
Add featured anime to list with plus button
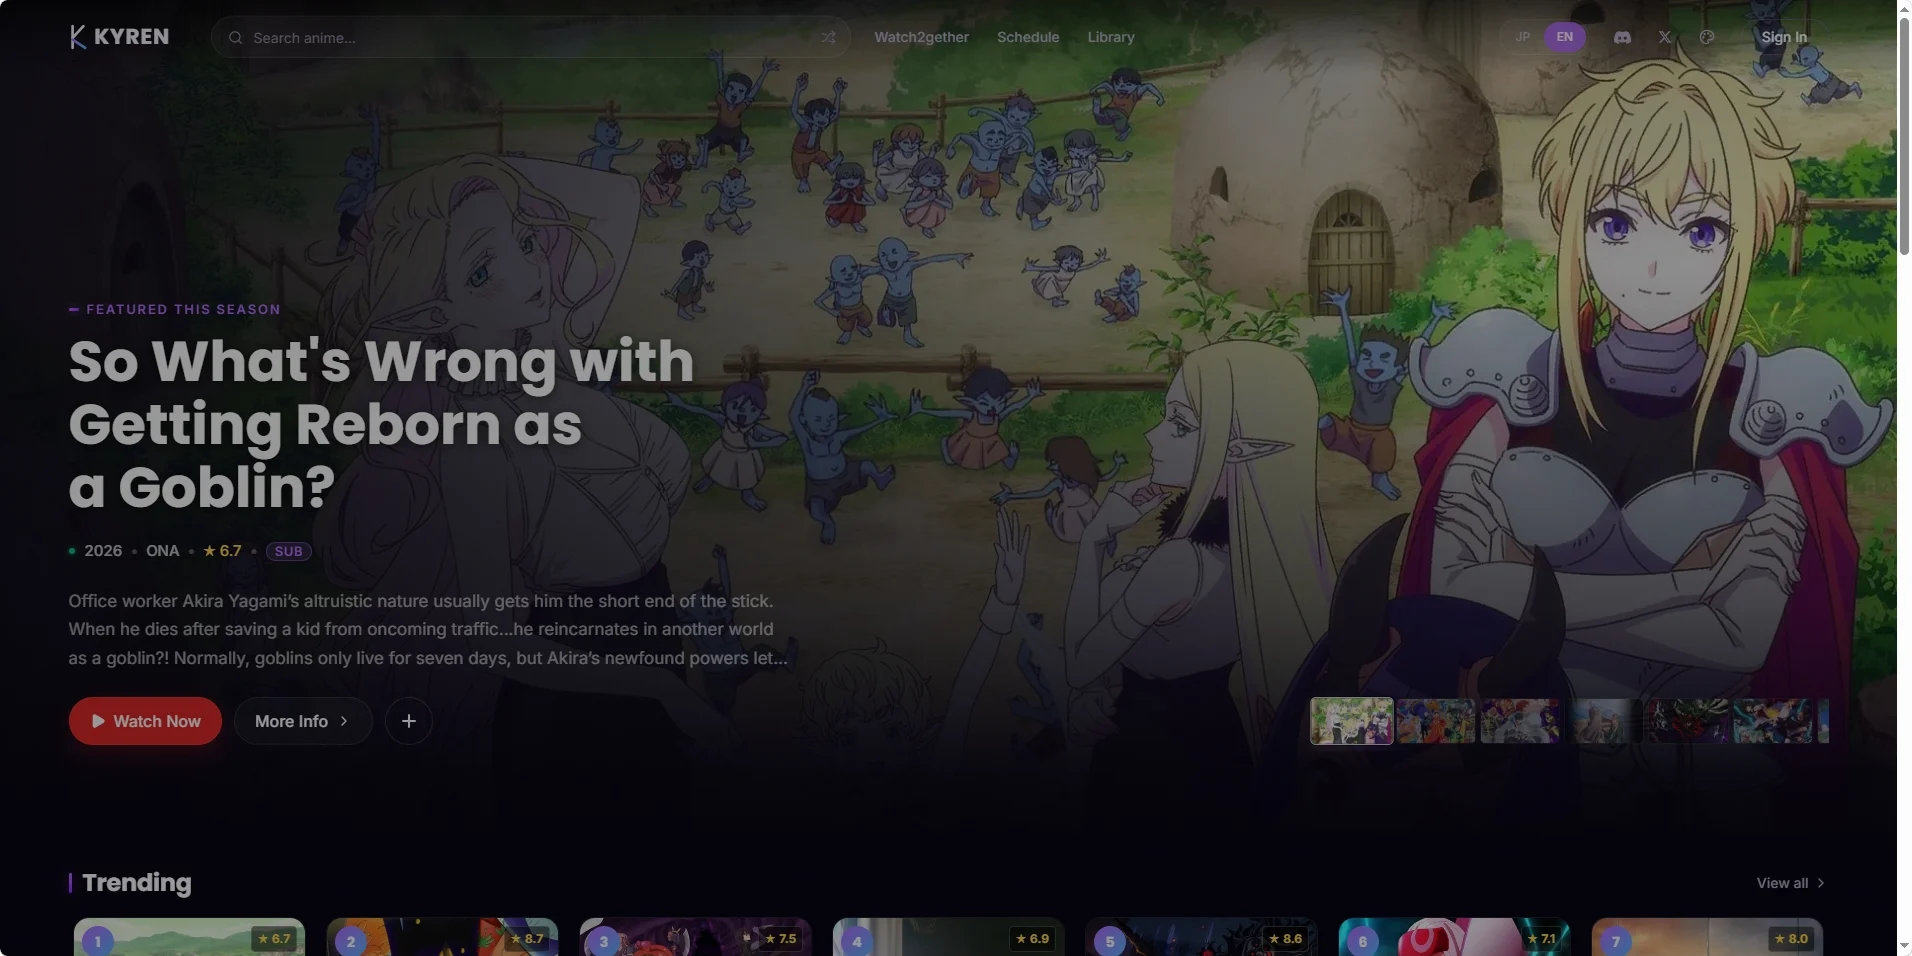[x=408, y=721]
